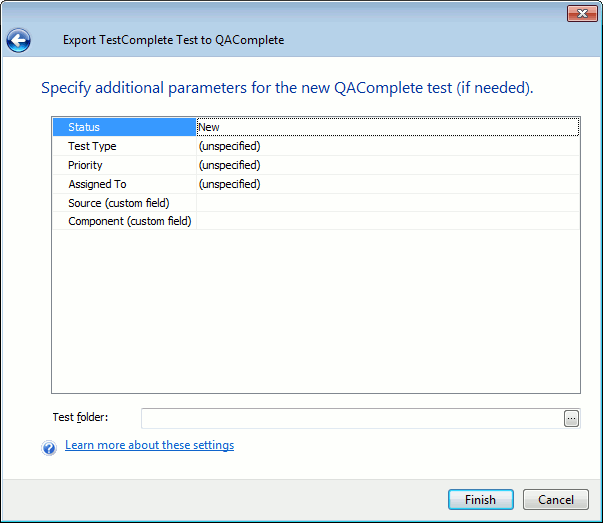
Task: Select the Priority row label
Action: pos(85,165)
